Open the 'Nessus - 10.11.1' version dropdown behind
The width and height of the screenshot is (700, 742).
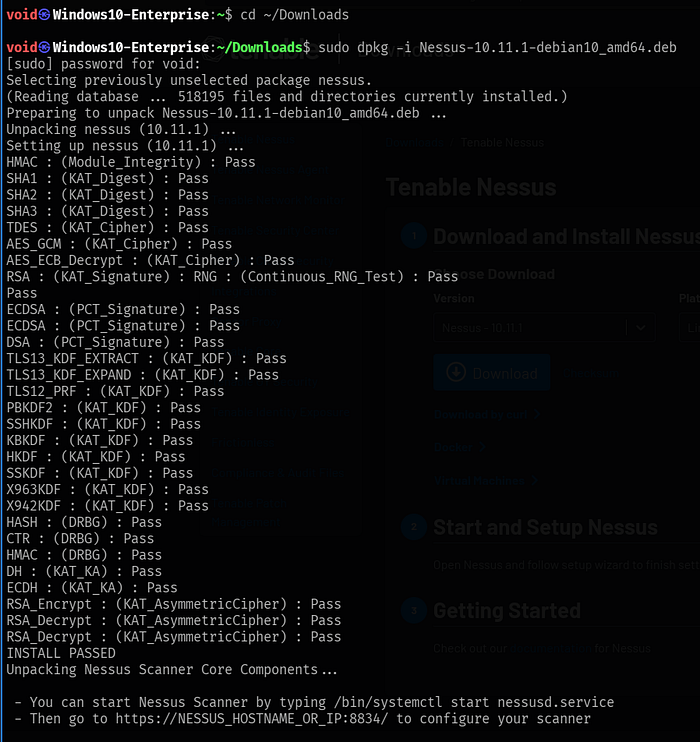[544, 327]
